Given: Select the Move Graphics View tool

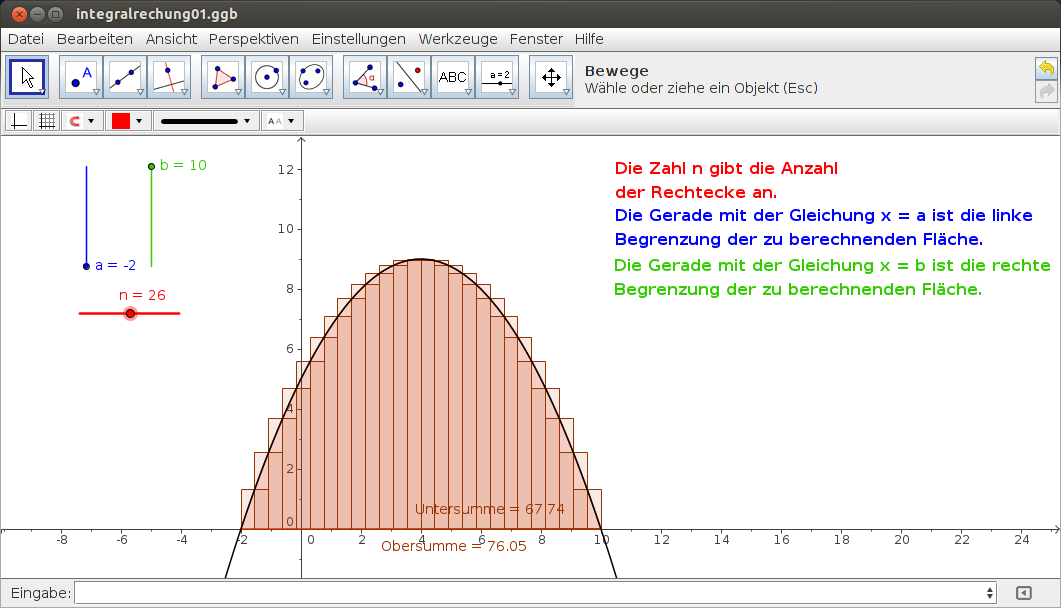Looking at the screenshot, I should (x=551, y=77).
